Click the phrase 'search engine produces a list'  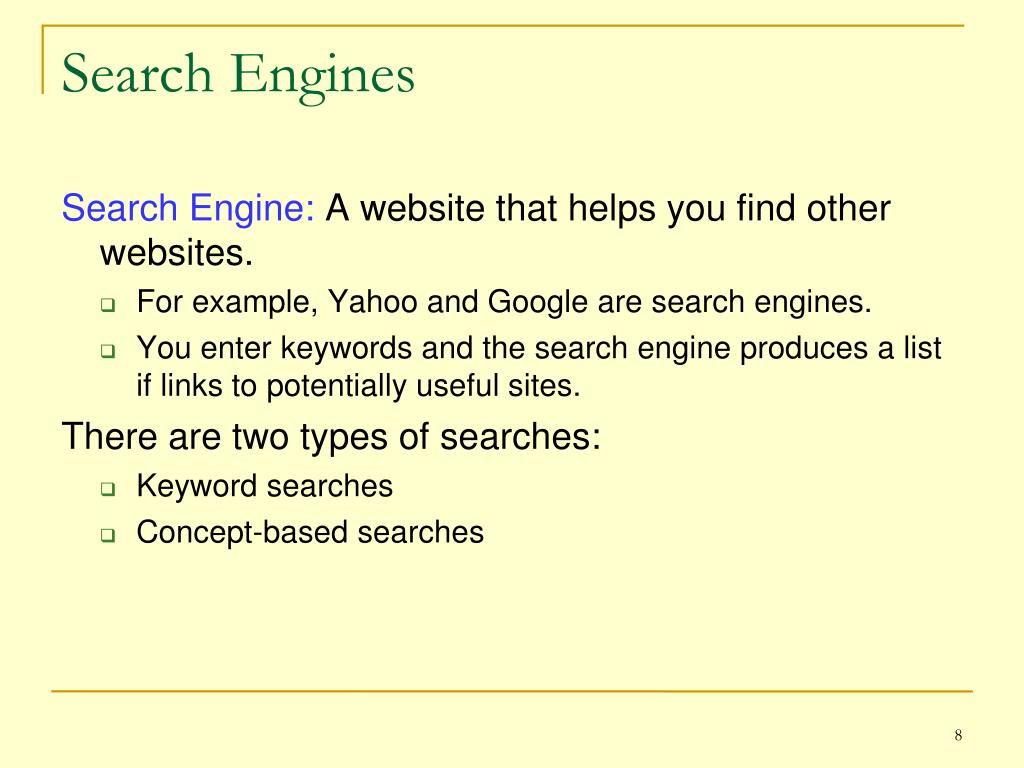coord(738,348)
